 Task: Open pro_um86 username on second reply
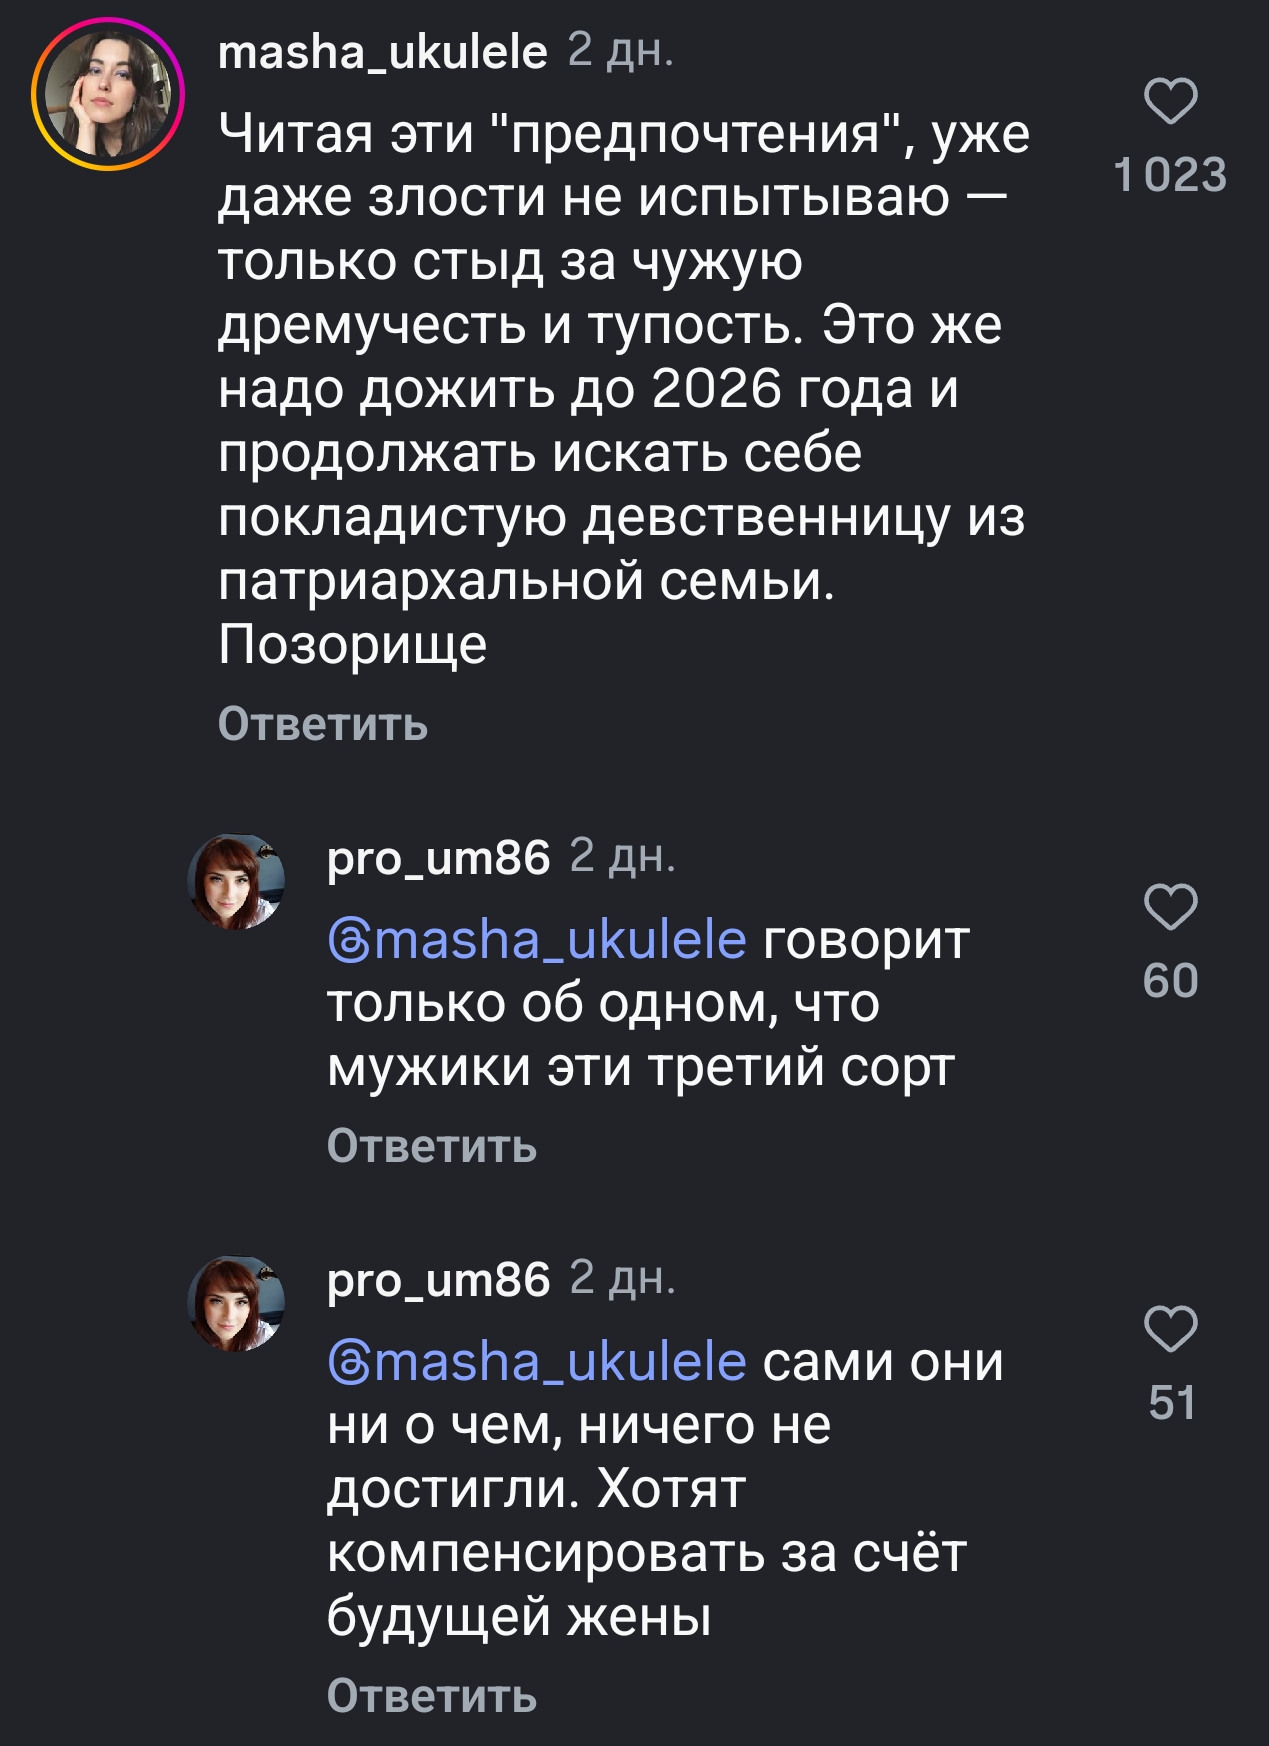438,1280
